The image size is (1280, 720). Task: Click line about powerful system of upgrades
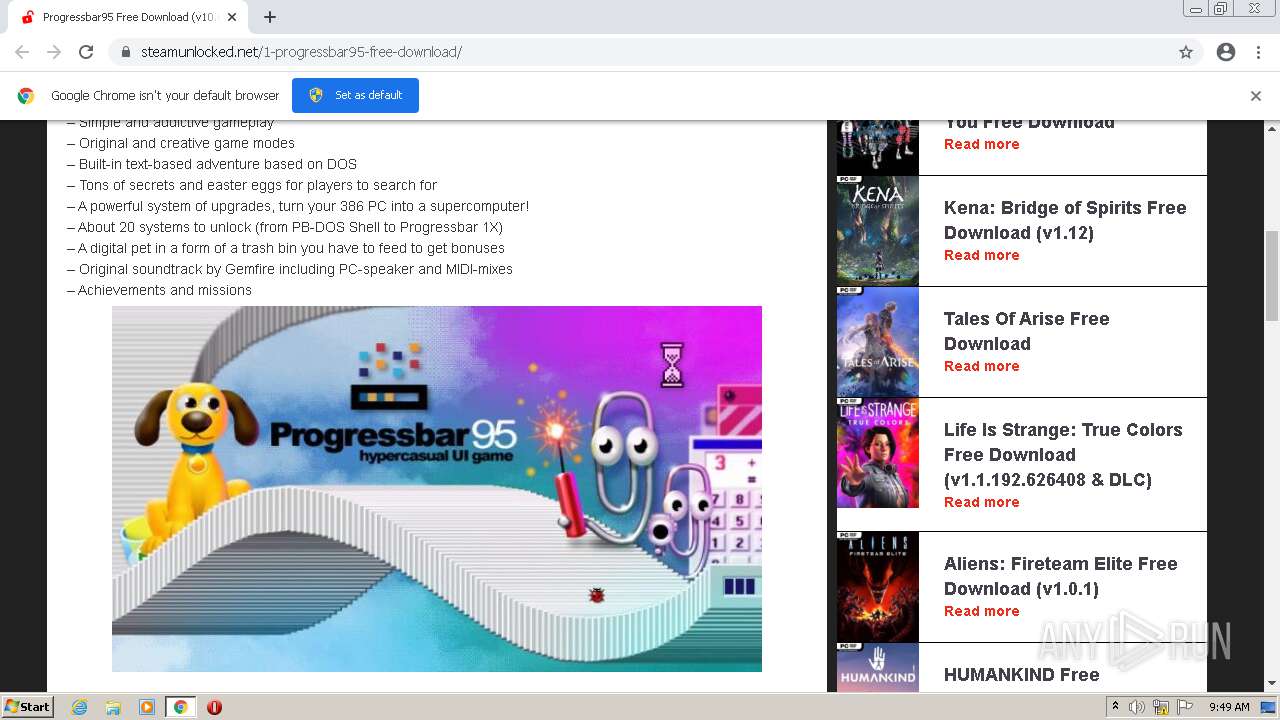(x=298, y=206)
